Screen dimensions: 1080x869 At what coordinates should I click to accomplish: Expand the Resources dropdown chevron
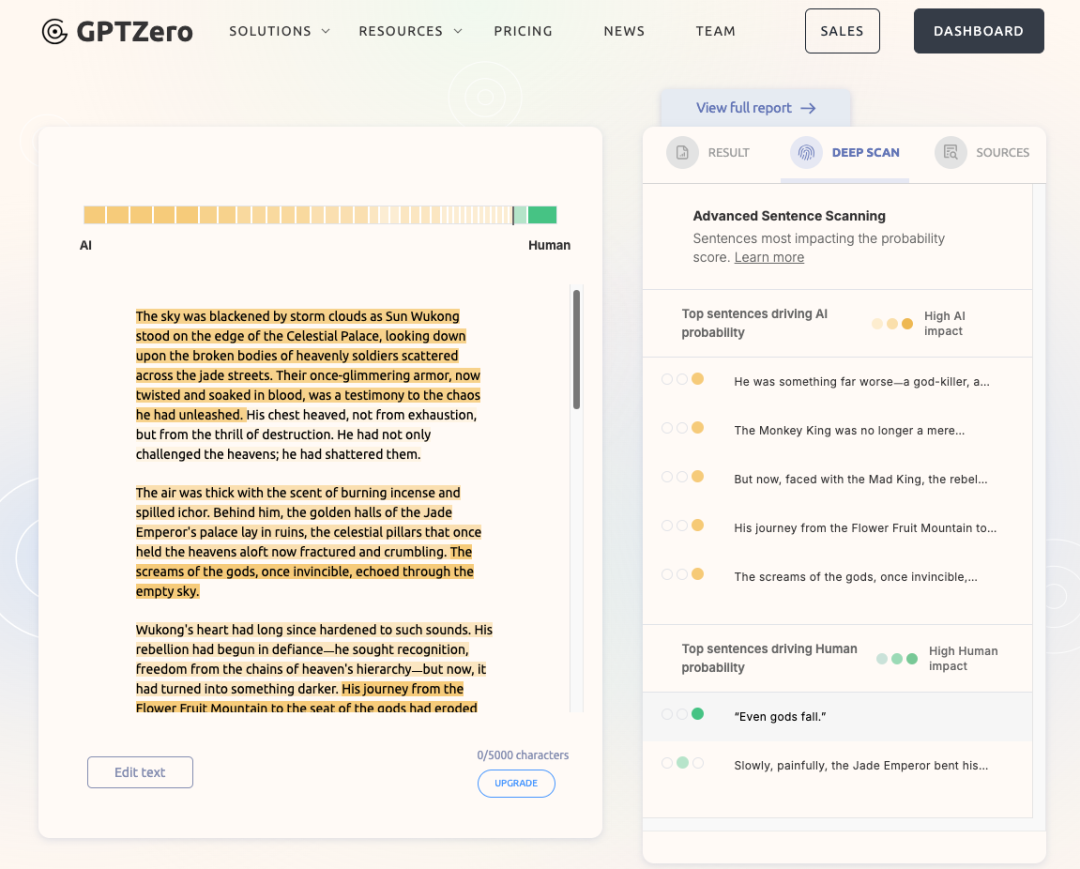pos(458,31)
